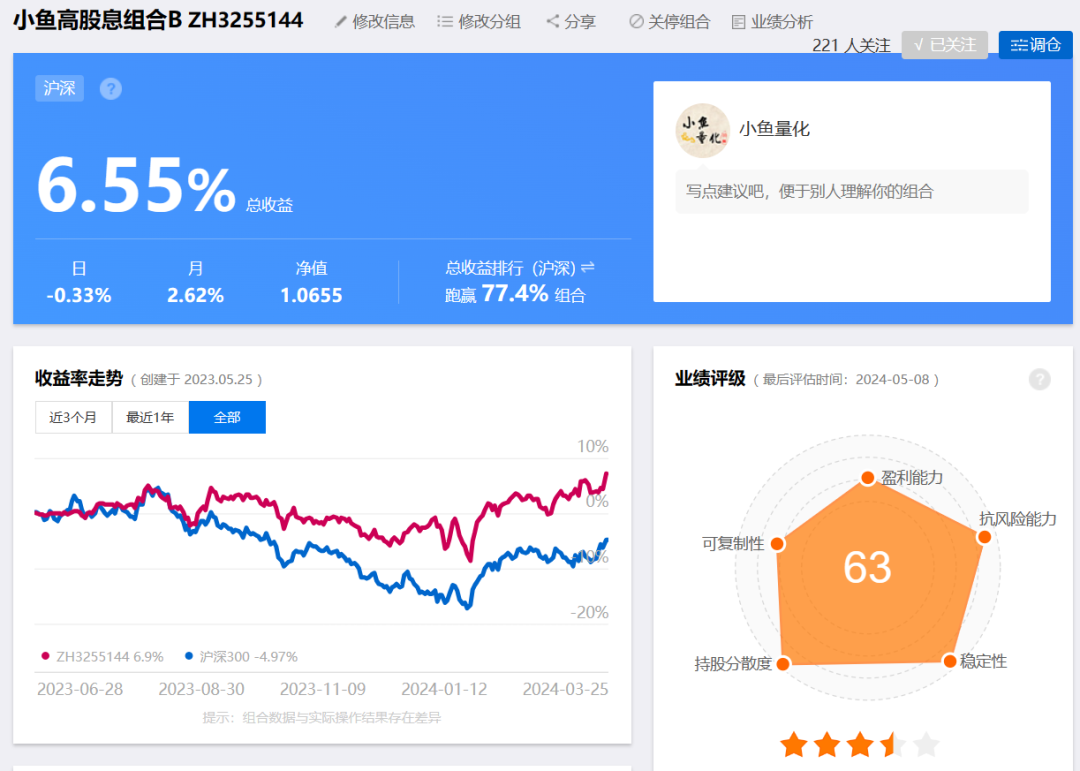Click the 调仓 rebalance button
Image resolution: width=1080 pixels, height=771 pixels.
coord(1035,45)
